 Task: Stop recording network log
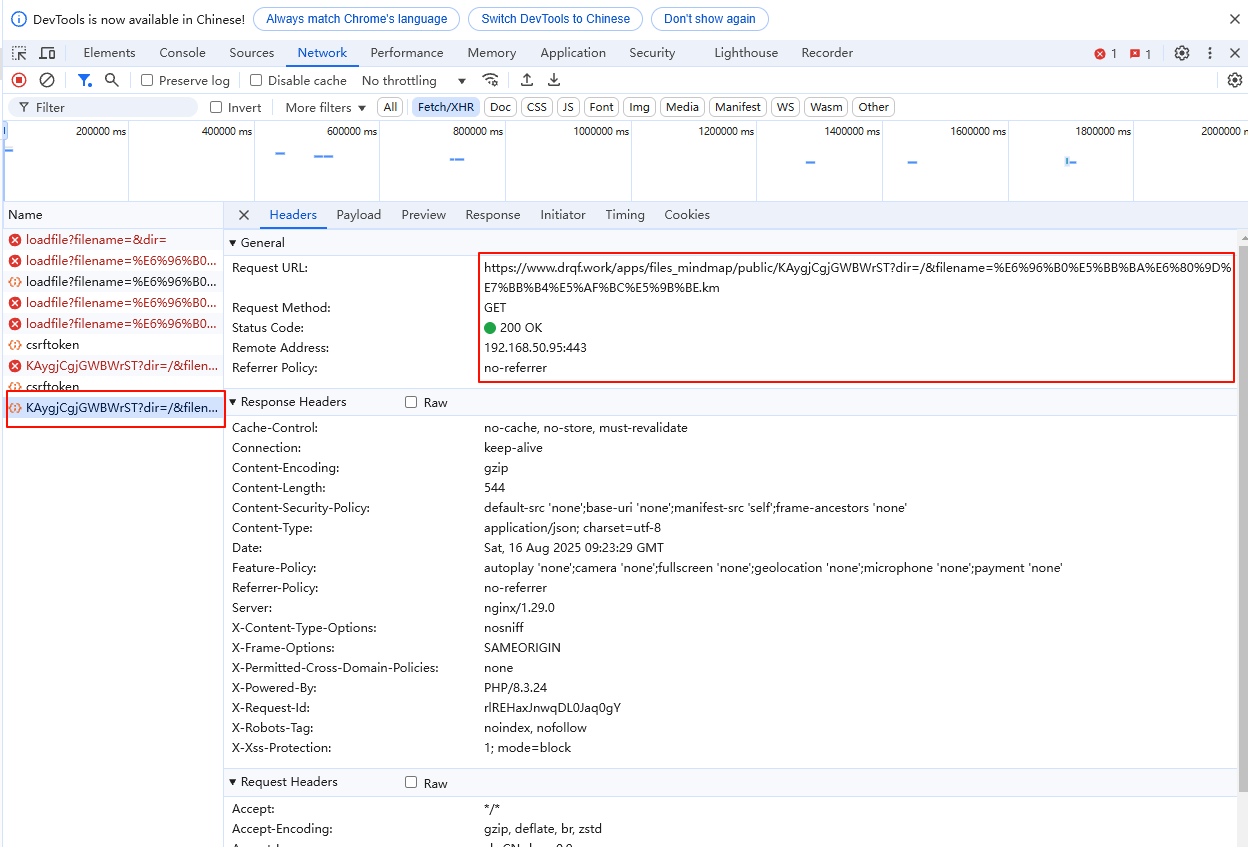tap(19, 80)
